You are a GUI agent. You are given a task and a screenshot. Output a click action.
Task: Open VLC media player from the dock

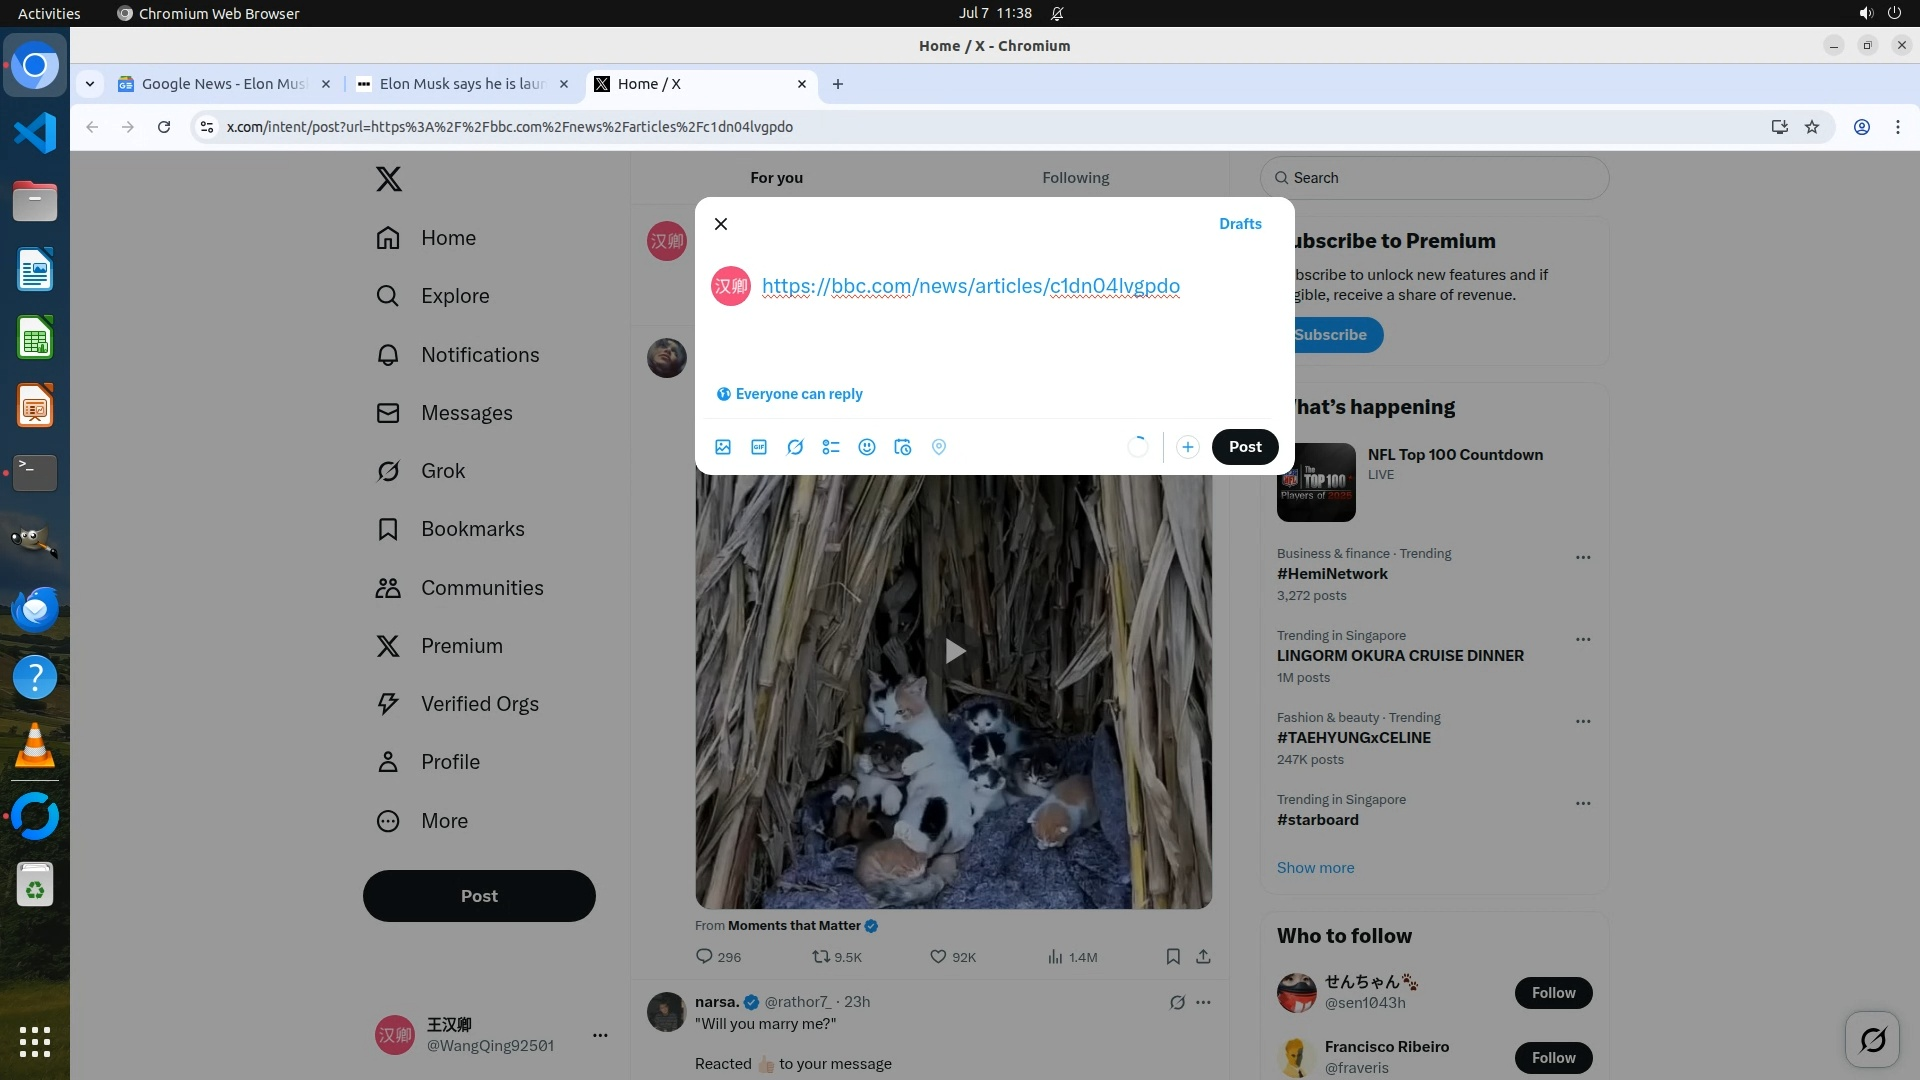(x=35, y=746)
